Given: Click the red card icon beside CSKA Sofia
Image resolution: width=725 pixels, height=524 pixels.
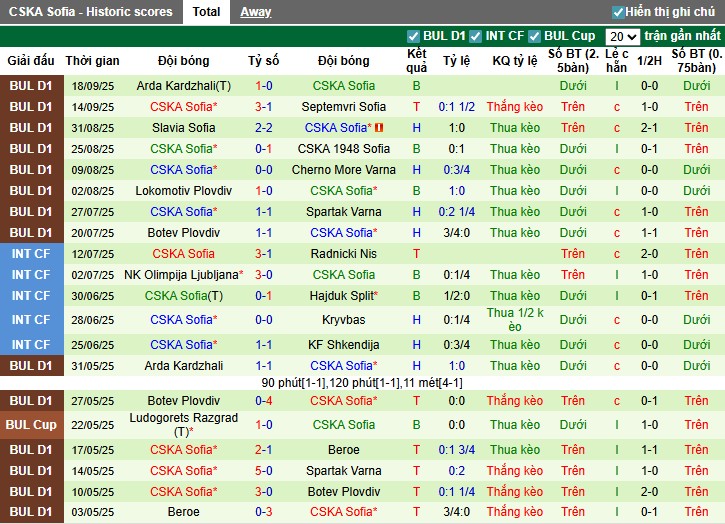Looking at the screenshot, I should pos(380,128).
